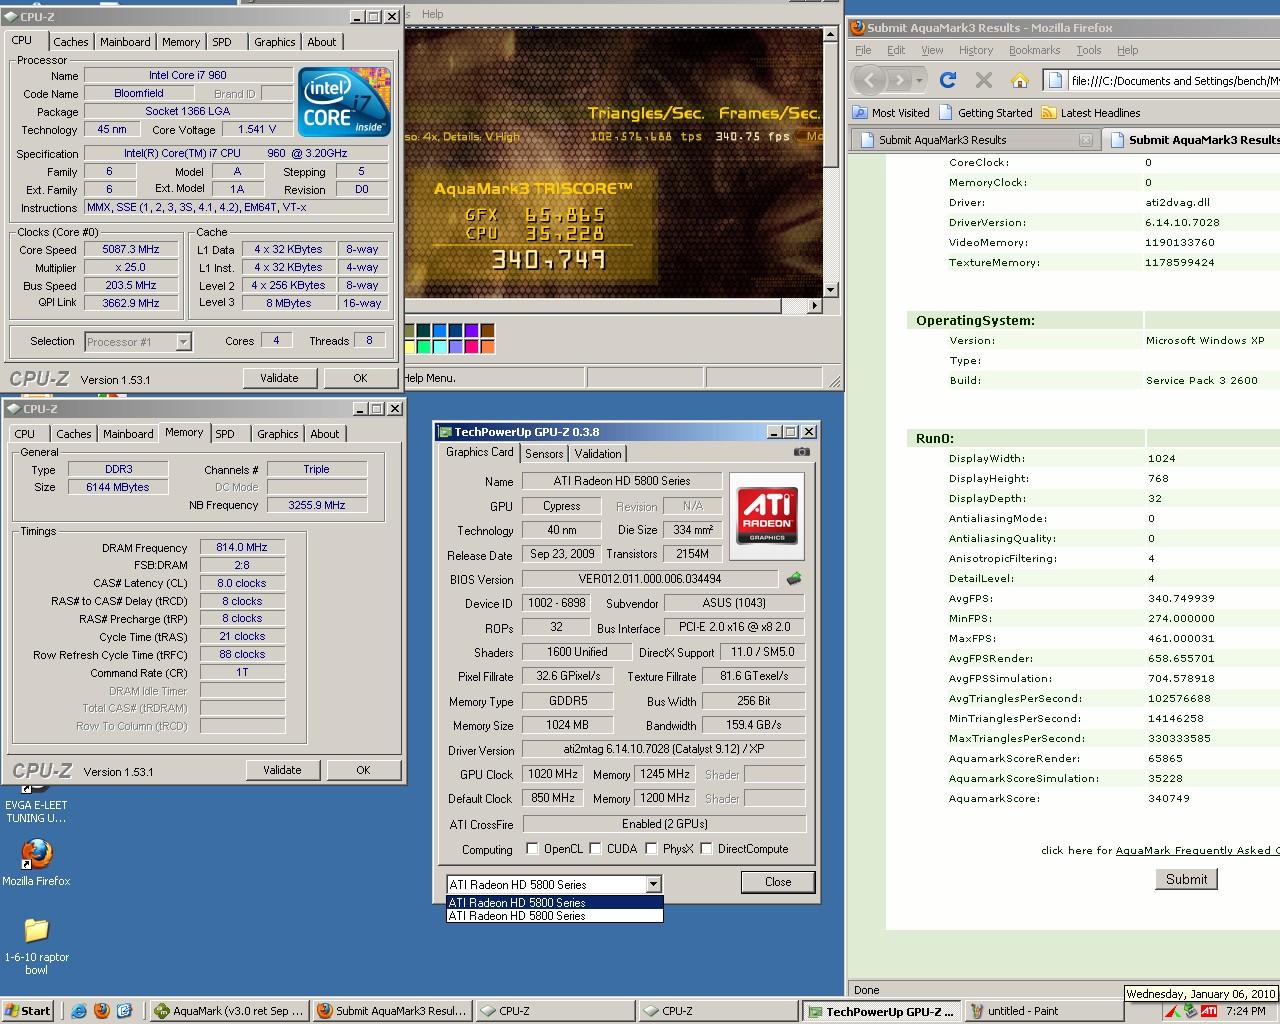Click GPU-Z BIOS save chip icon

tap(793, 579)
